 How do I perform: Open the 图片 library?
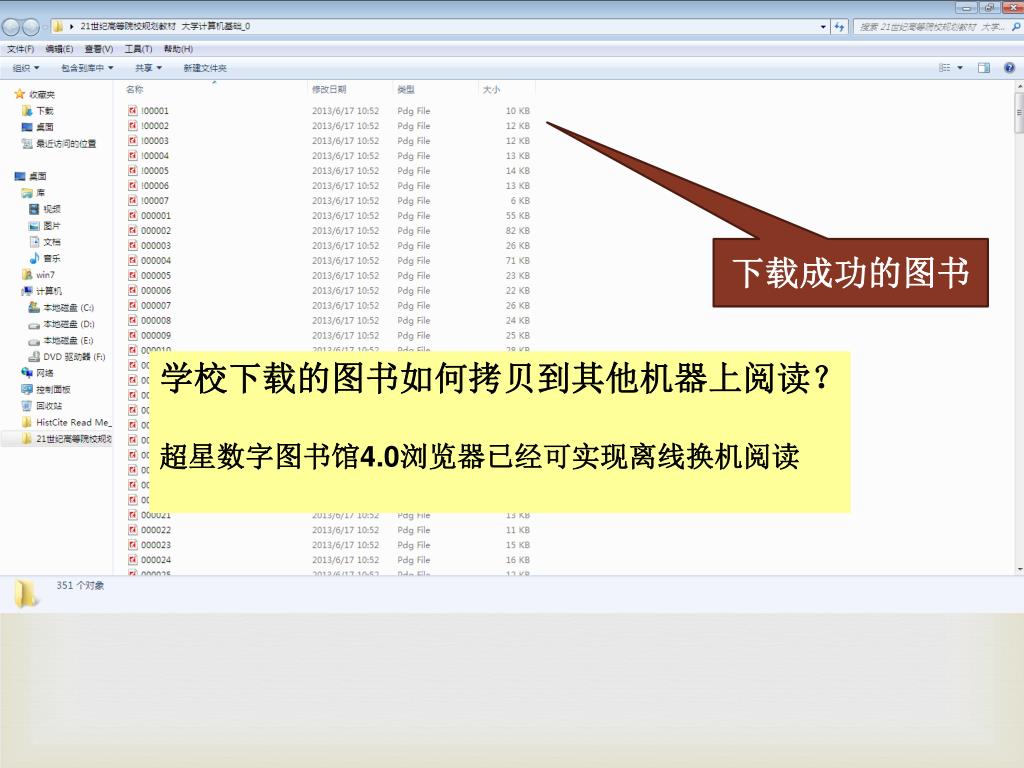(44, 225)
